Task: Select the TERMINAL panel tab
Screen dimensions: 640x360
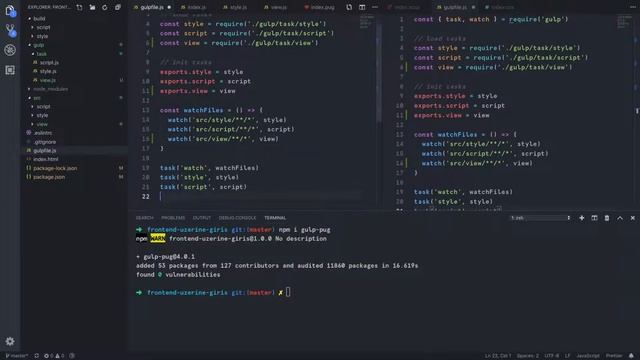Action: [275, 218]
